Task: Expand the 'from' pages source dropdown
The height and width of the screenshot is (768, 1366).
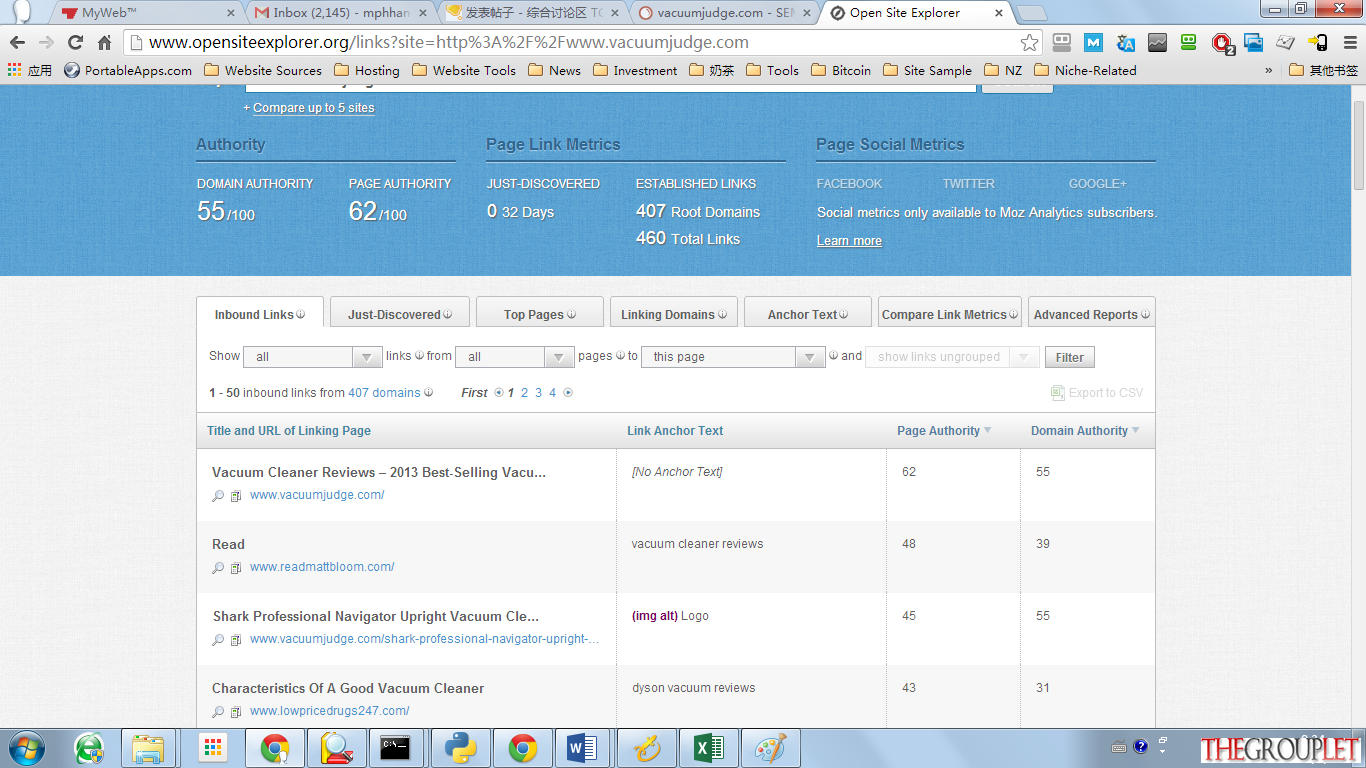Action: coord(514,357)
